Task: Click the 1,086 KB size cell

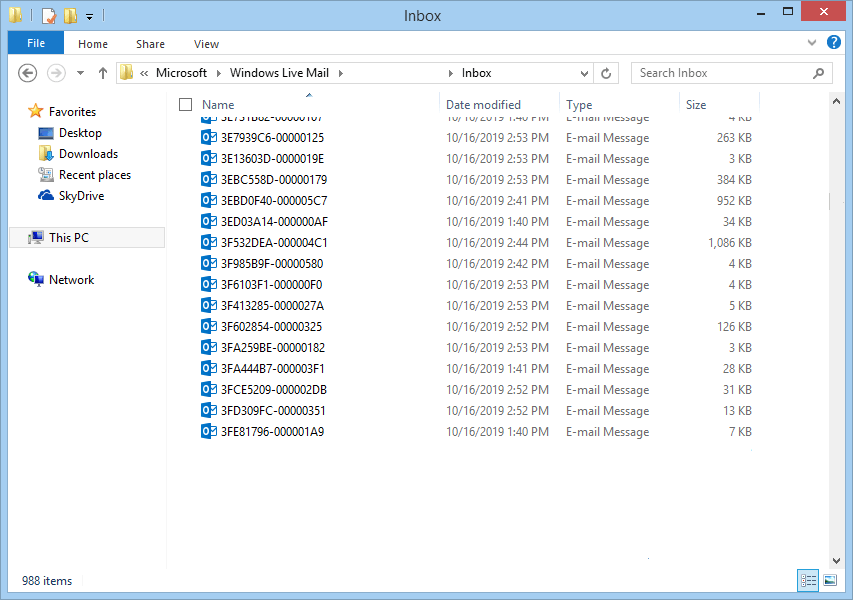Action: pyautogui.click(x=730, y=243)
